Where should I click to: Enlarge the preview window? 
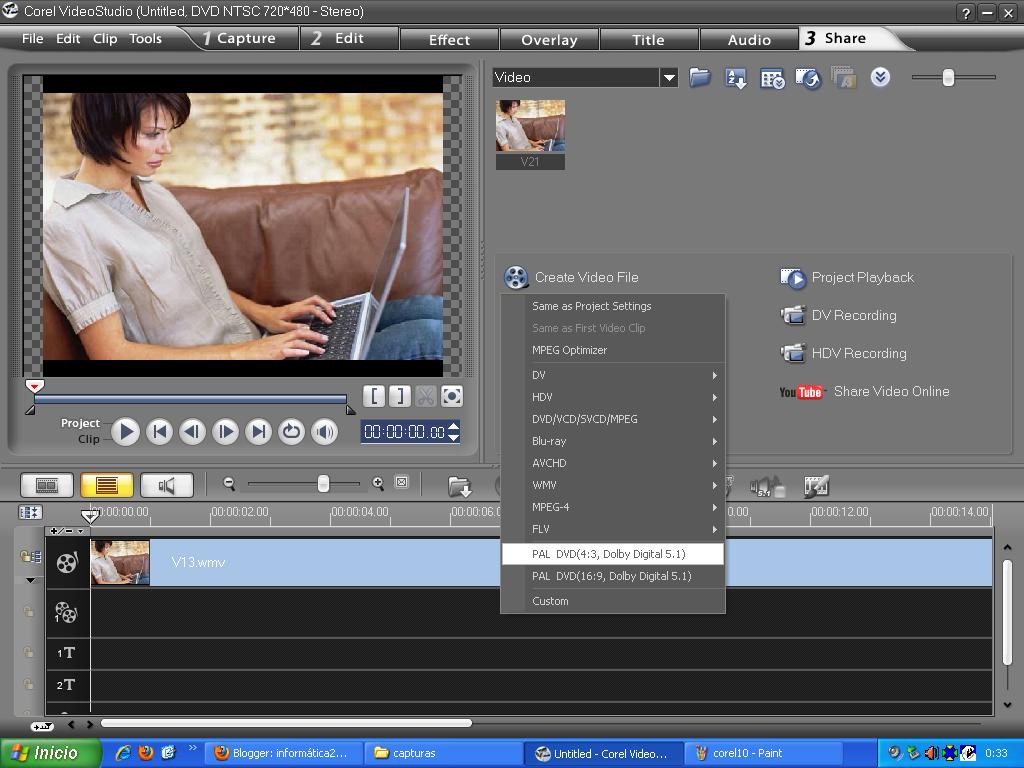tap(452, 396)
